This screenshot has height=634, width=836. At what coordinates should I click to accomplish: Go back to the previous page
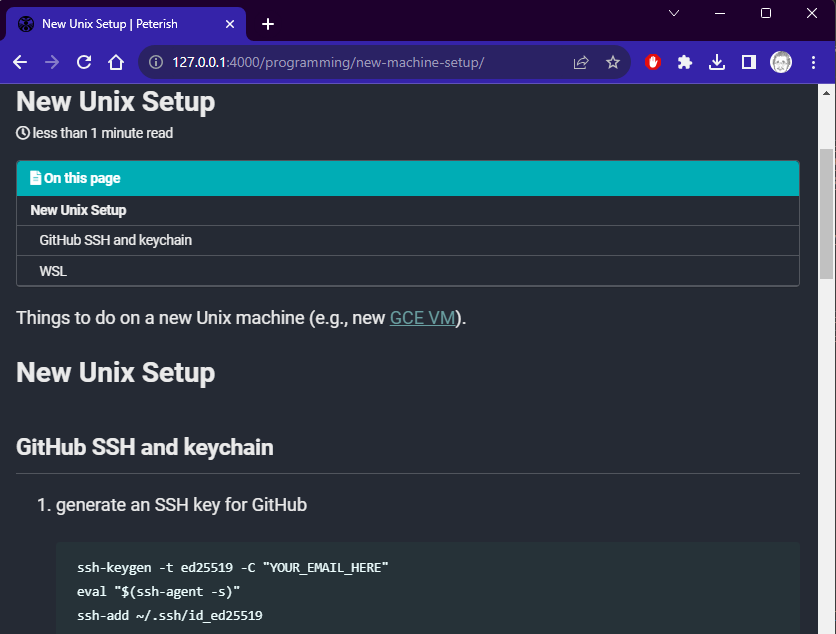(x=20, y=62)
